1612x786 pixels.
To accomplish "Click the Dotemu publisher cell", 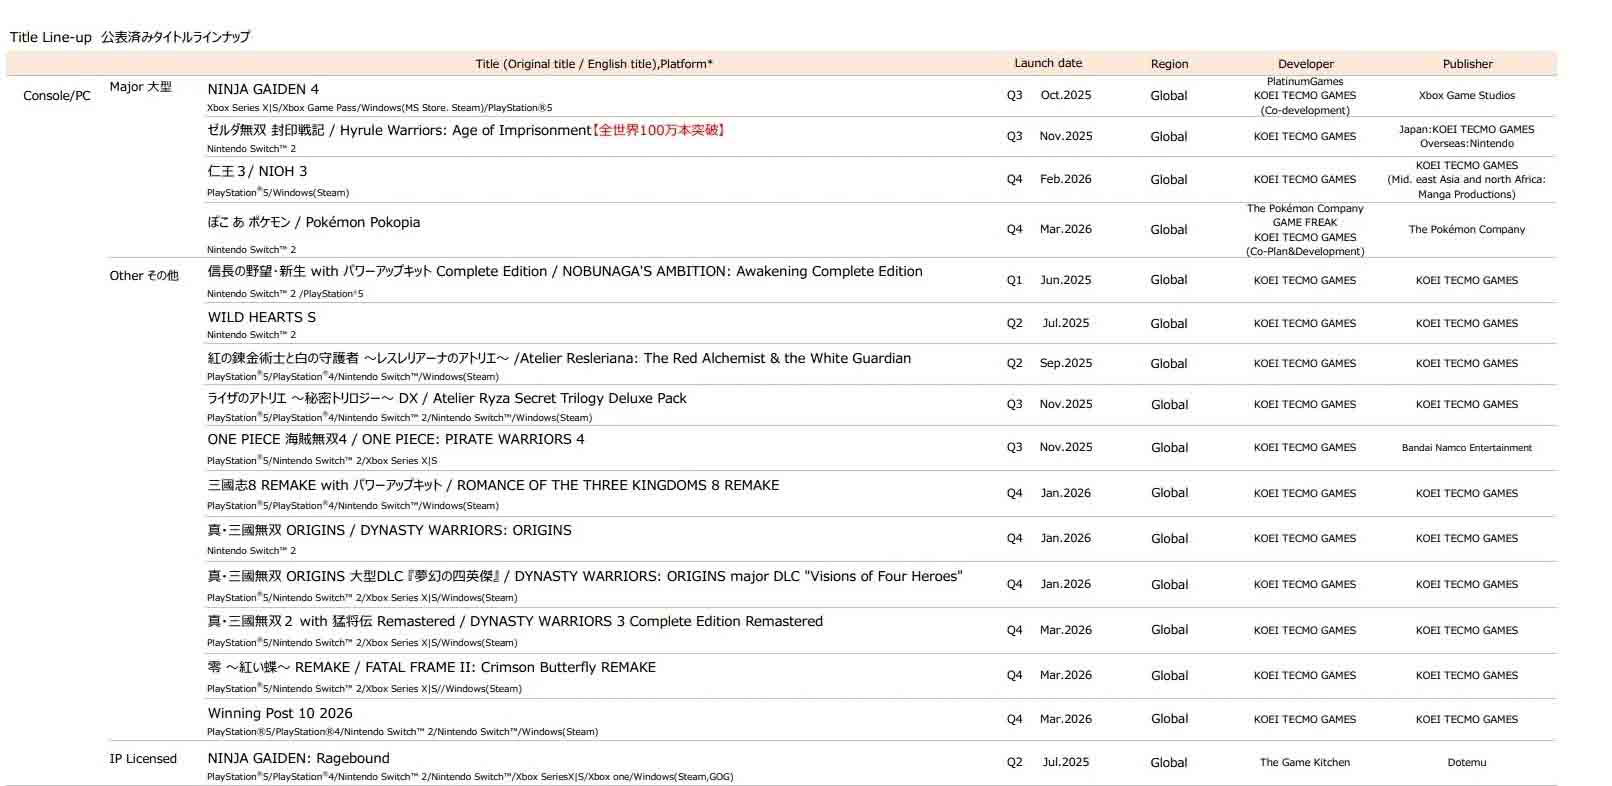I will point(1466,762).
